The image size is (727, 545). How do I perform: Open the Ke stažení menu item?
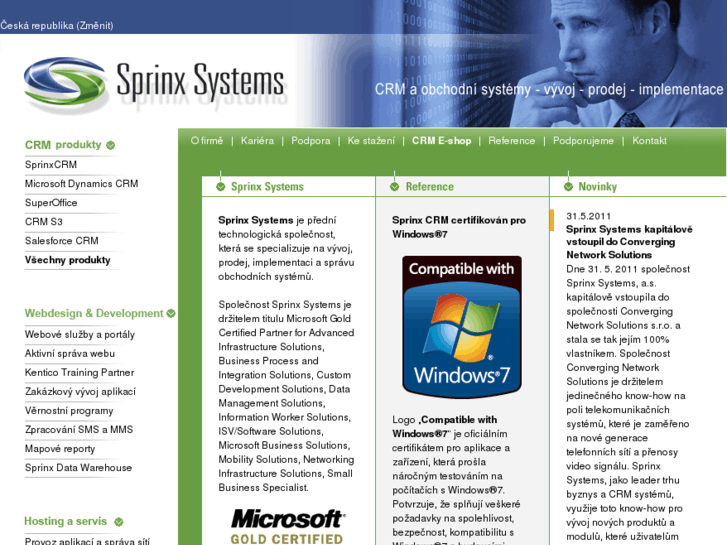[371, 141]
